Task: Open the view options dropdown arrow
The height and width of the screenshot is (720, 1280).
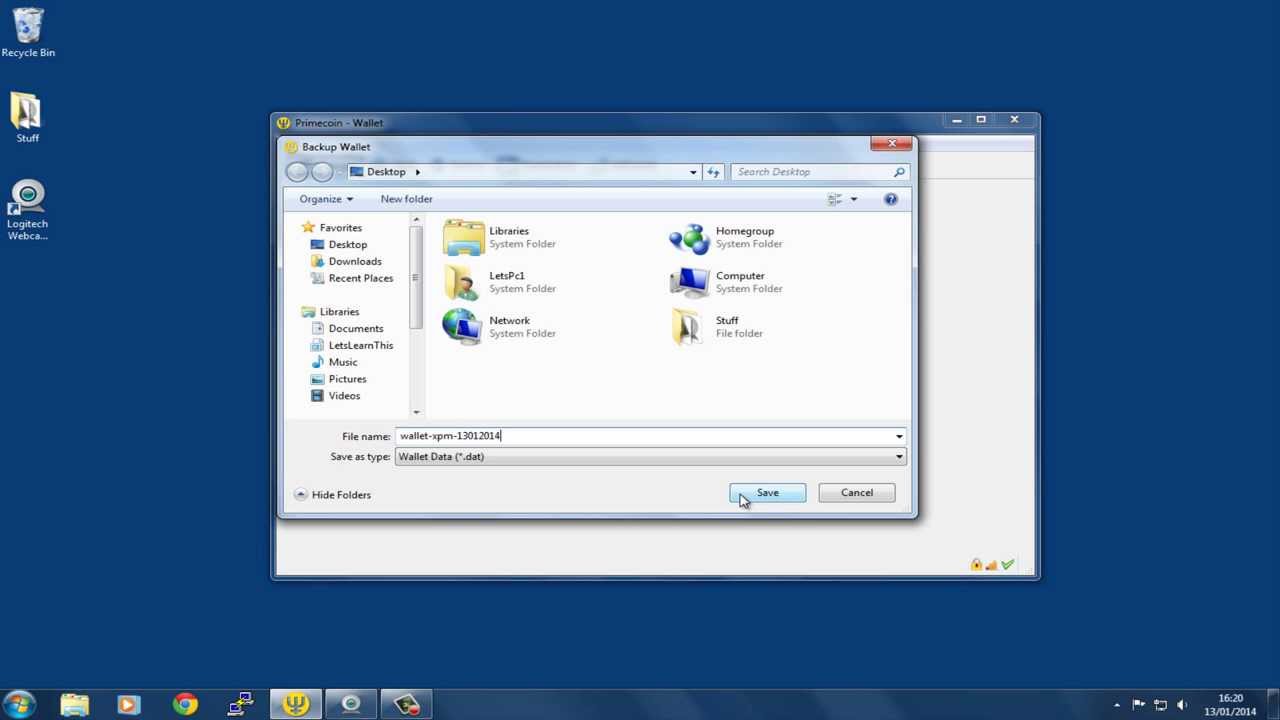Action: coord(853,199)
